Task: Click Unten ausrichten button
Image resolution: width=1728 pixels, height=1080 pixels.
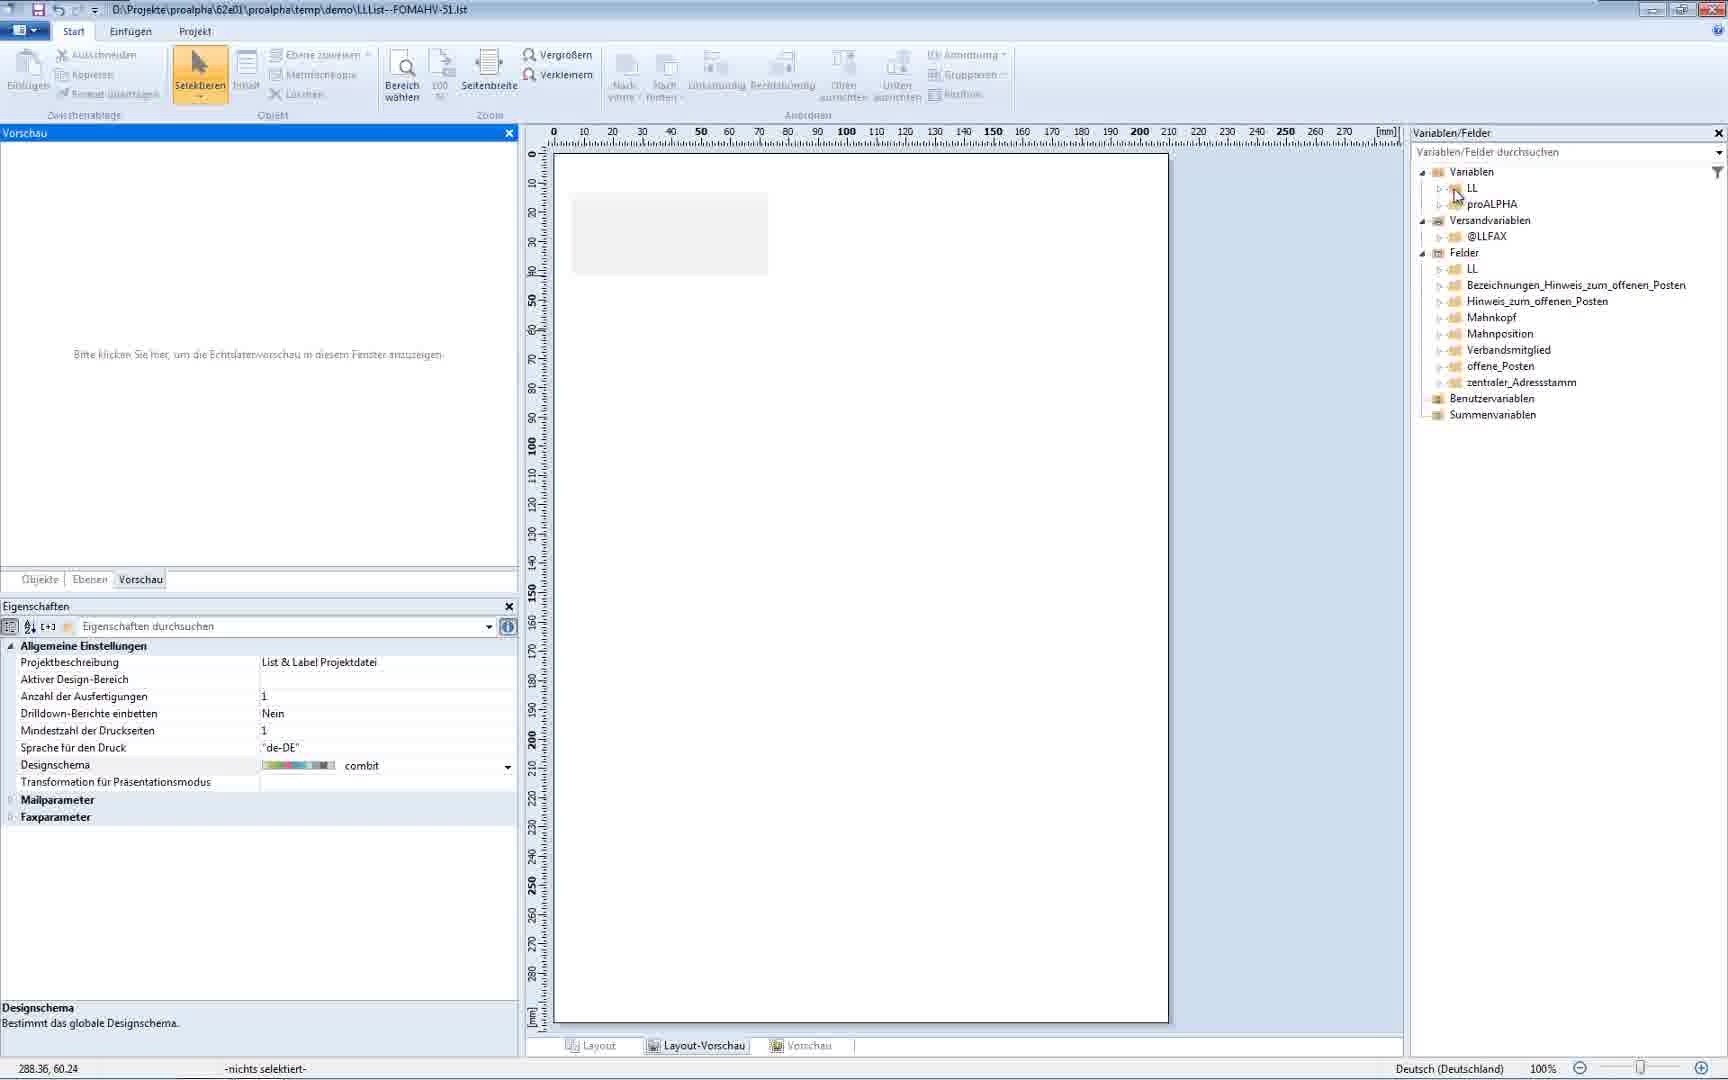Action: (x=897, y=77)
